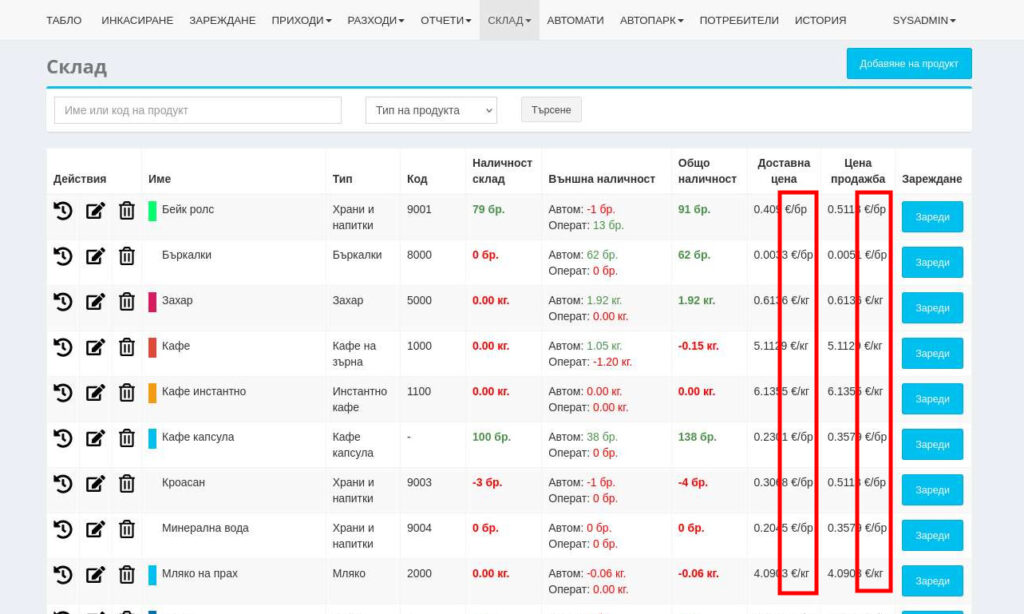
Task: Open the ИСТОРИЯ menu item
Action: point(820,20)
